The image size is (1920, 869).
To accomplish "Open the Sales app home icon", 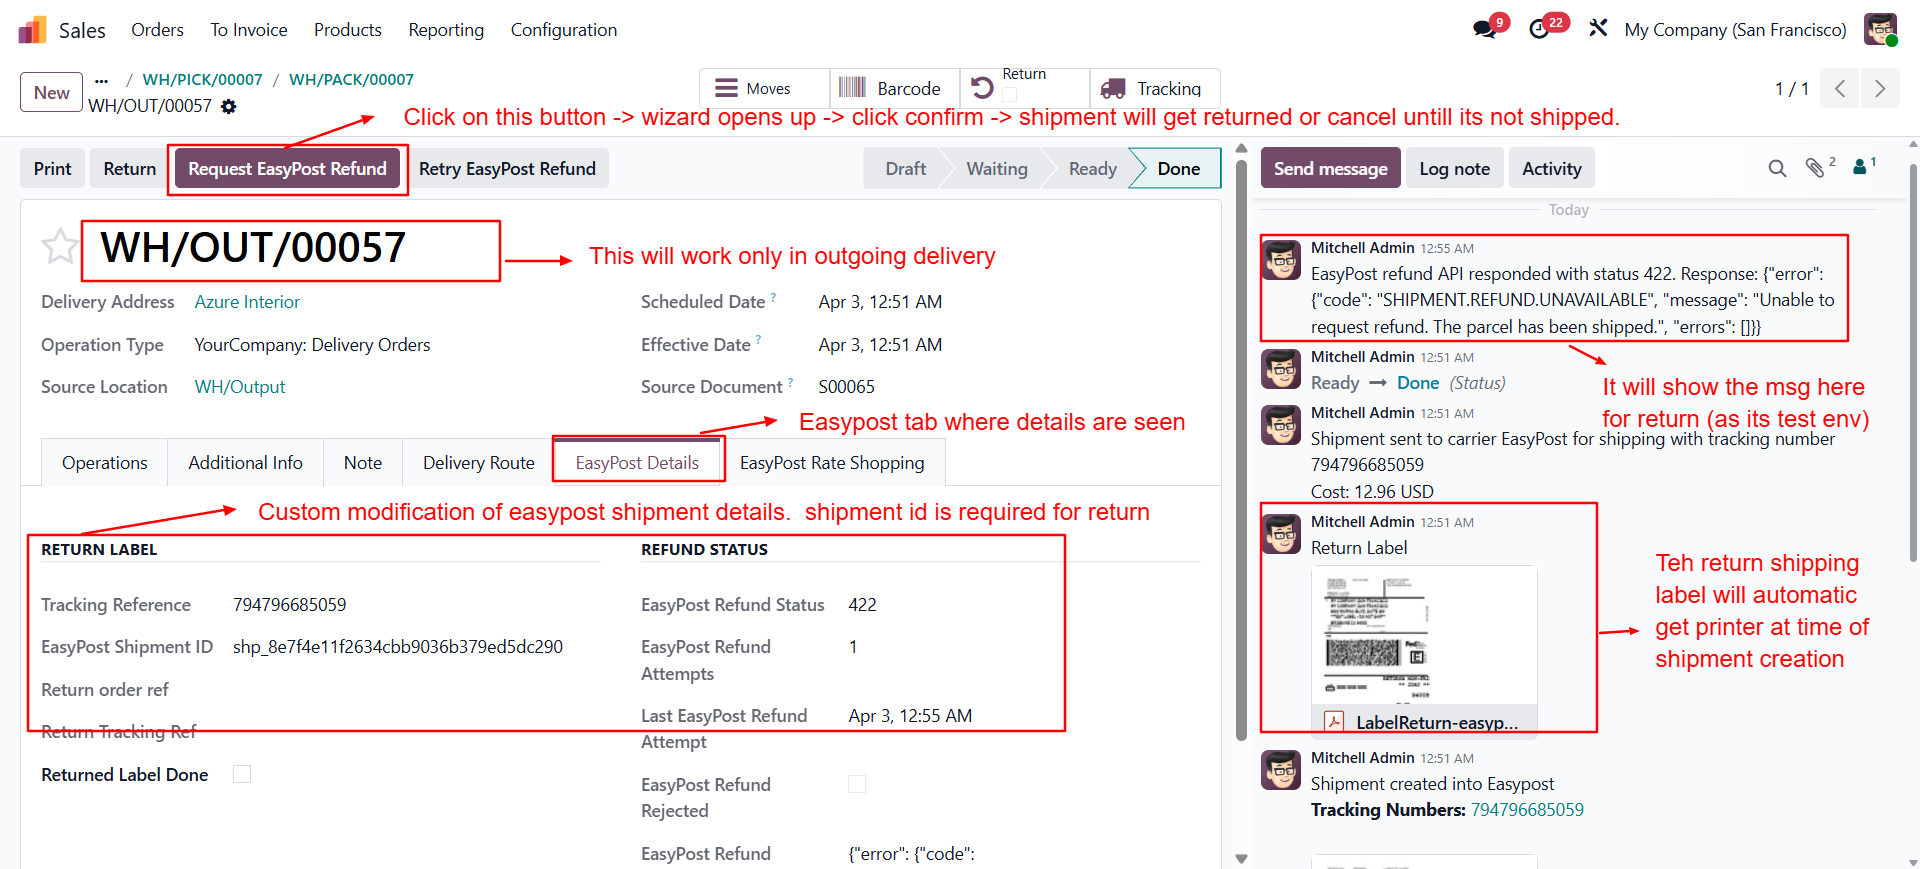I will click(33, 30).
